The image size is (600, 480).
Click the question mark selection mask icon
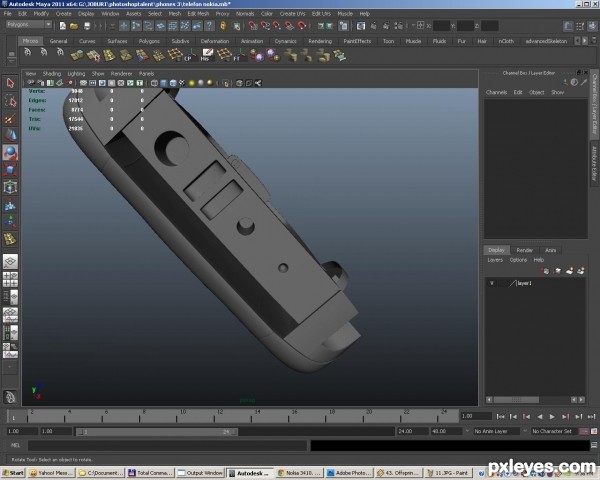pos(209,26)
